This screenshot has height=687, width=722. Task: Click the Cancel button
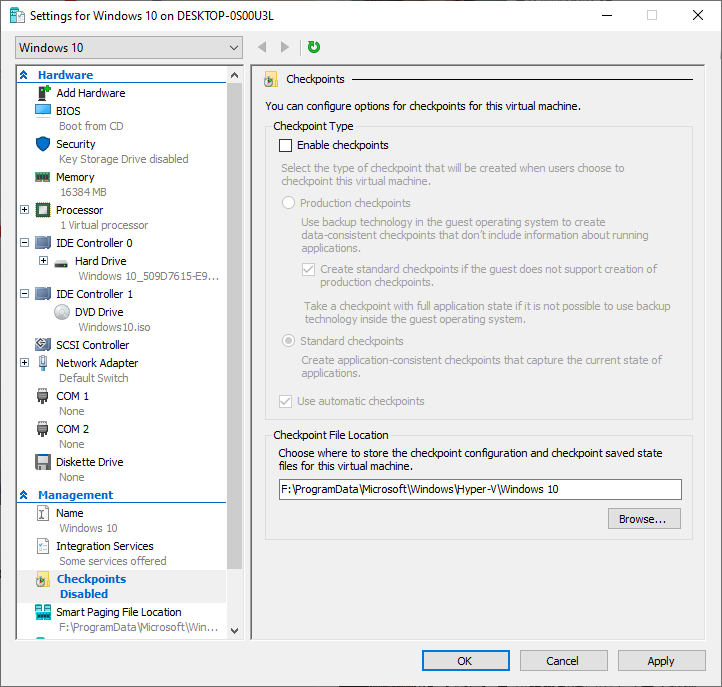[563, 661]
